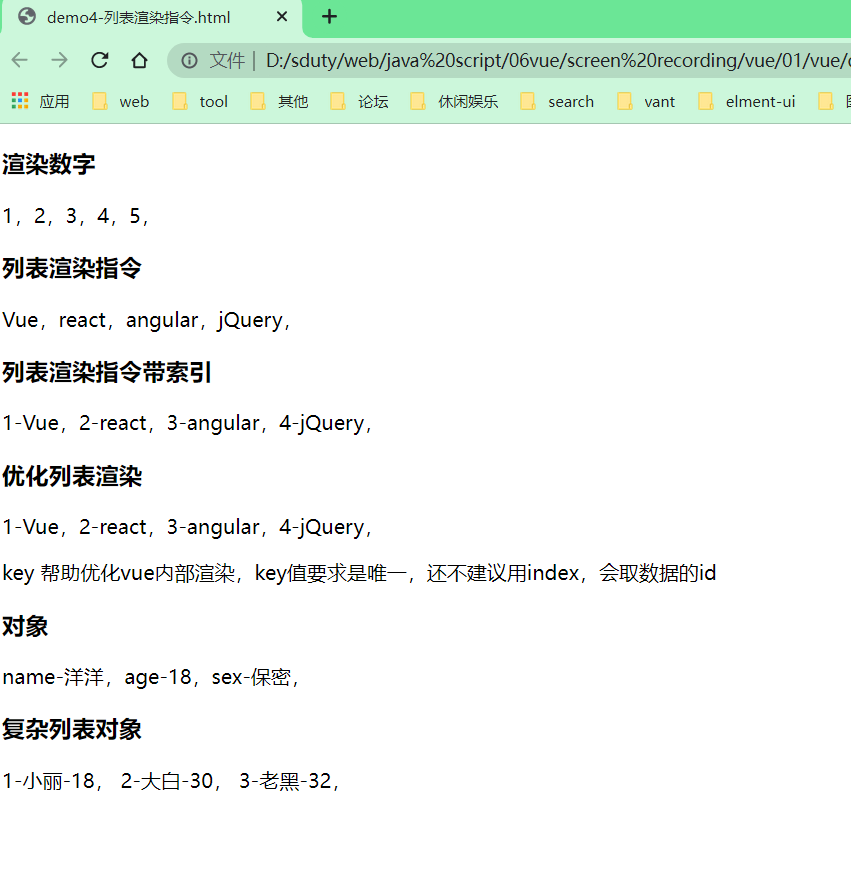Image resolution: width=851 pixels, height=871 pixels.
Task: Click the heading 复杂列表对象
Action: [72, 729]
